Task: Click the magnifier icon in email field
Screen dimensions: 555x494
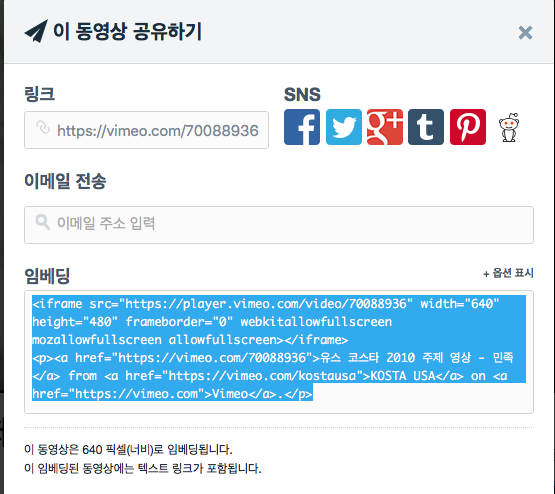Action: [42, 222]
